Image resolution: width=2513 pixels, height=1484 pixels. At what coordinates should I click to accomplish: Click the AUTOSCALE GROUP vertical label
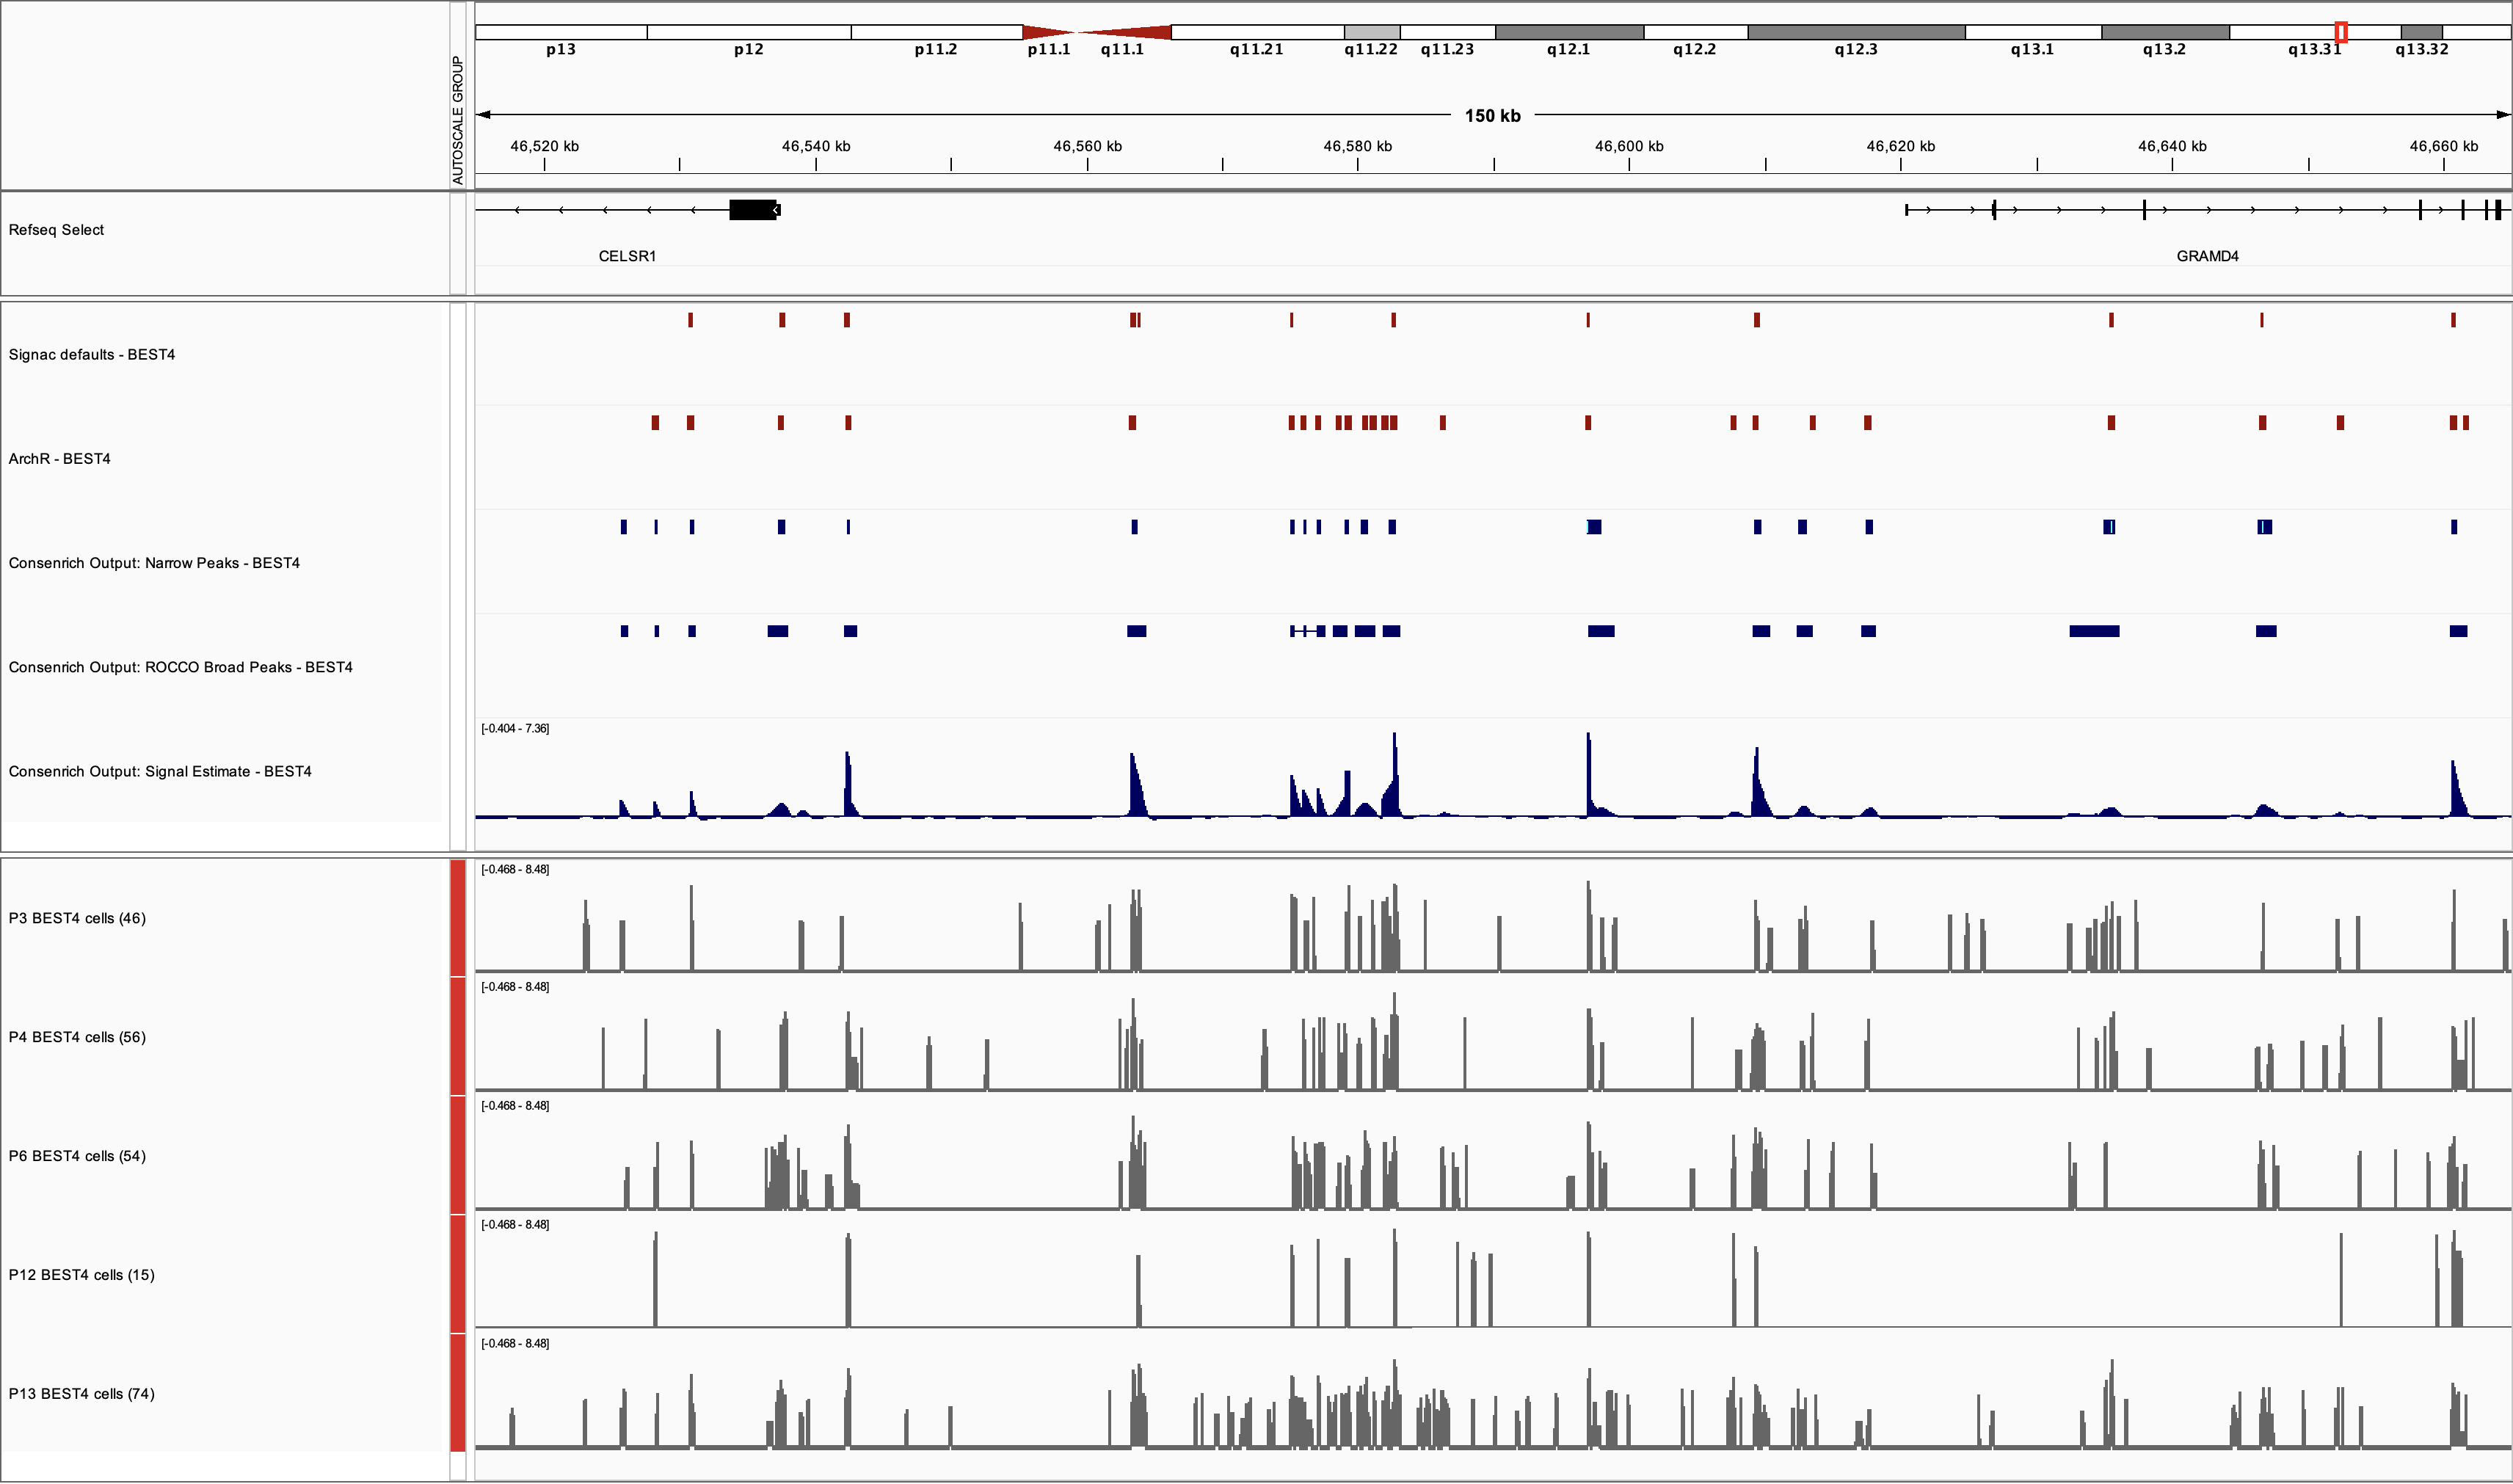[458, 120]
